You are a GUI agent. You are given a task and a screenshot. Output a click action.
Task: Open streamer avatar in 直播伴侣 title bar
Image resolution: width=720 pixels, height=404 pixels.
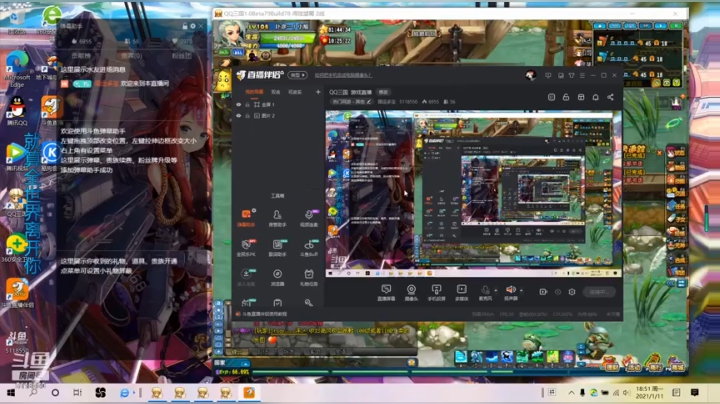[x=531, y=75]
